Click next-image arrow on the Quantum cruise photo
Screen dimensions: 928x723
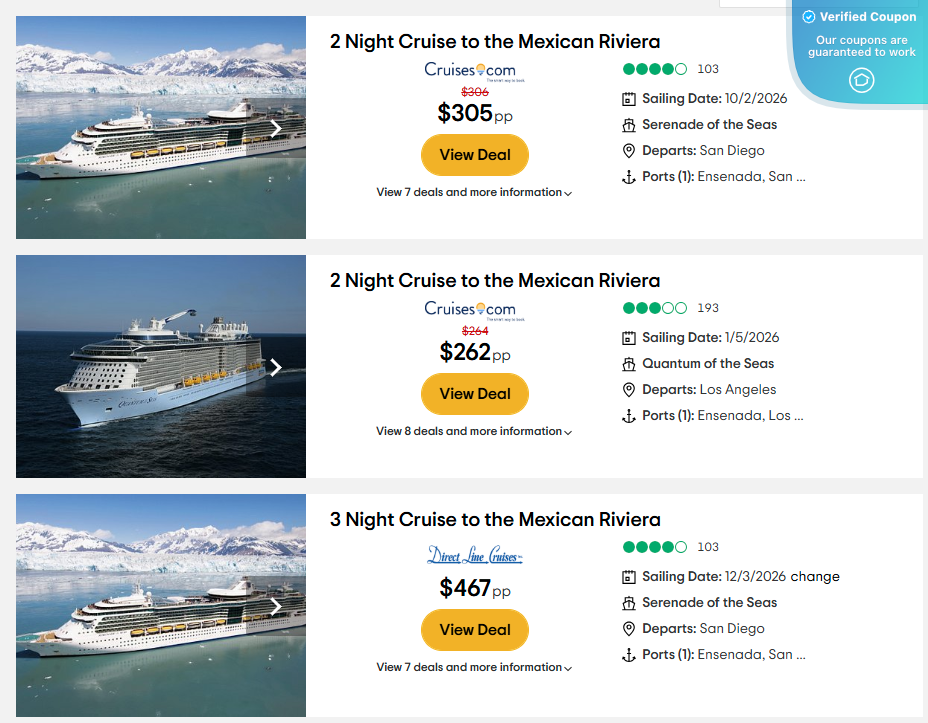(276, 367)
